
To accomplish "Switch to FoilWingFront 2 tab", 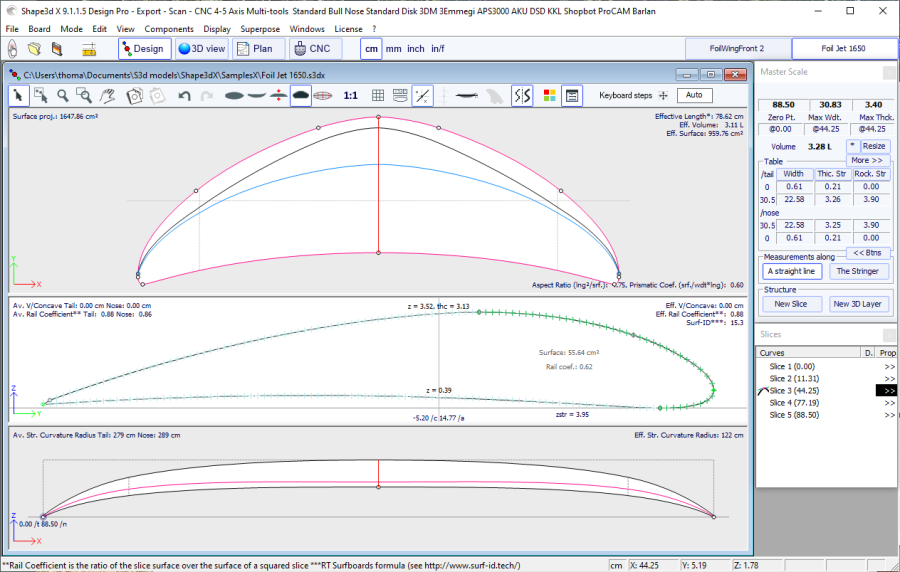I will tap(736, 48).
